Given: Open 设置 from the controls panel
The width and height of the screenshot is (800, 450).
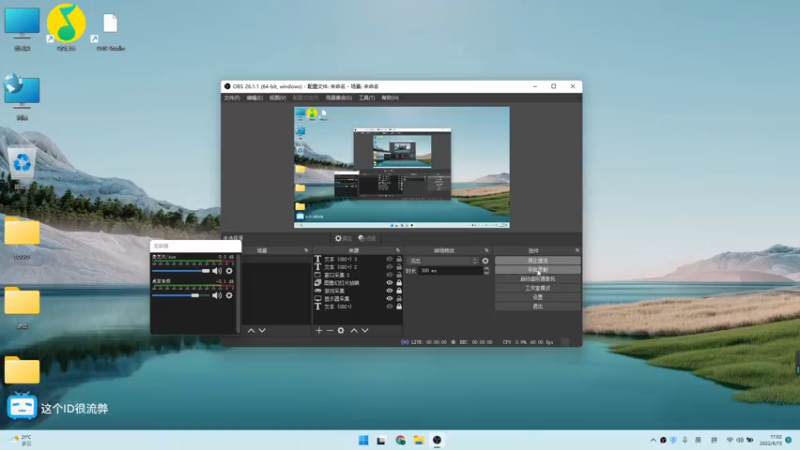Looking at the screenshot, I should pos(537,297).
